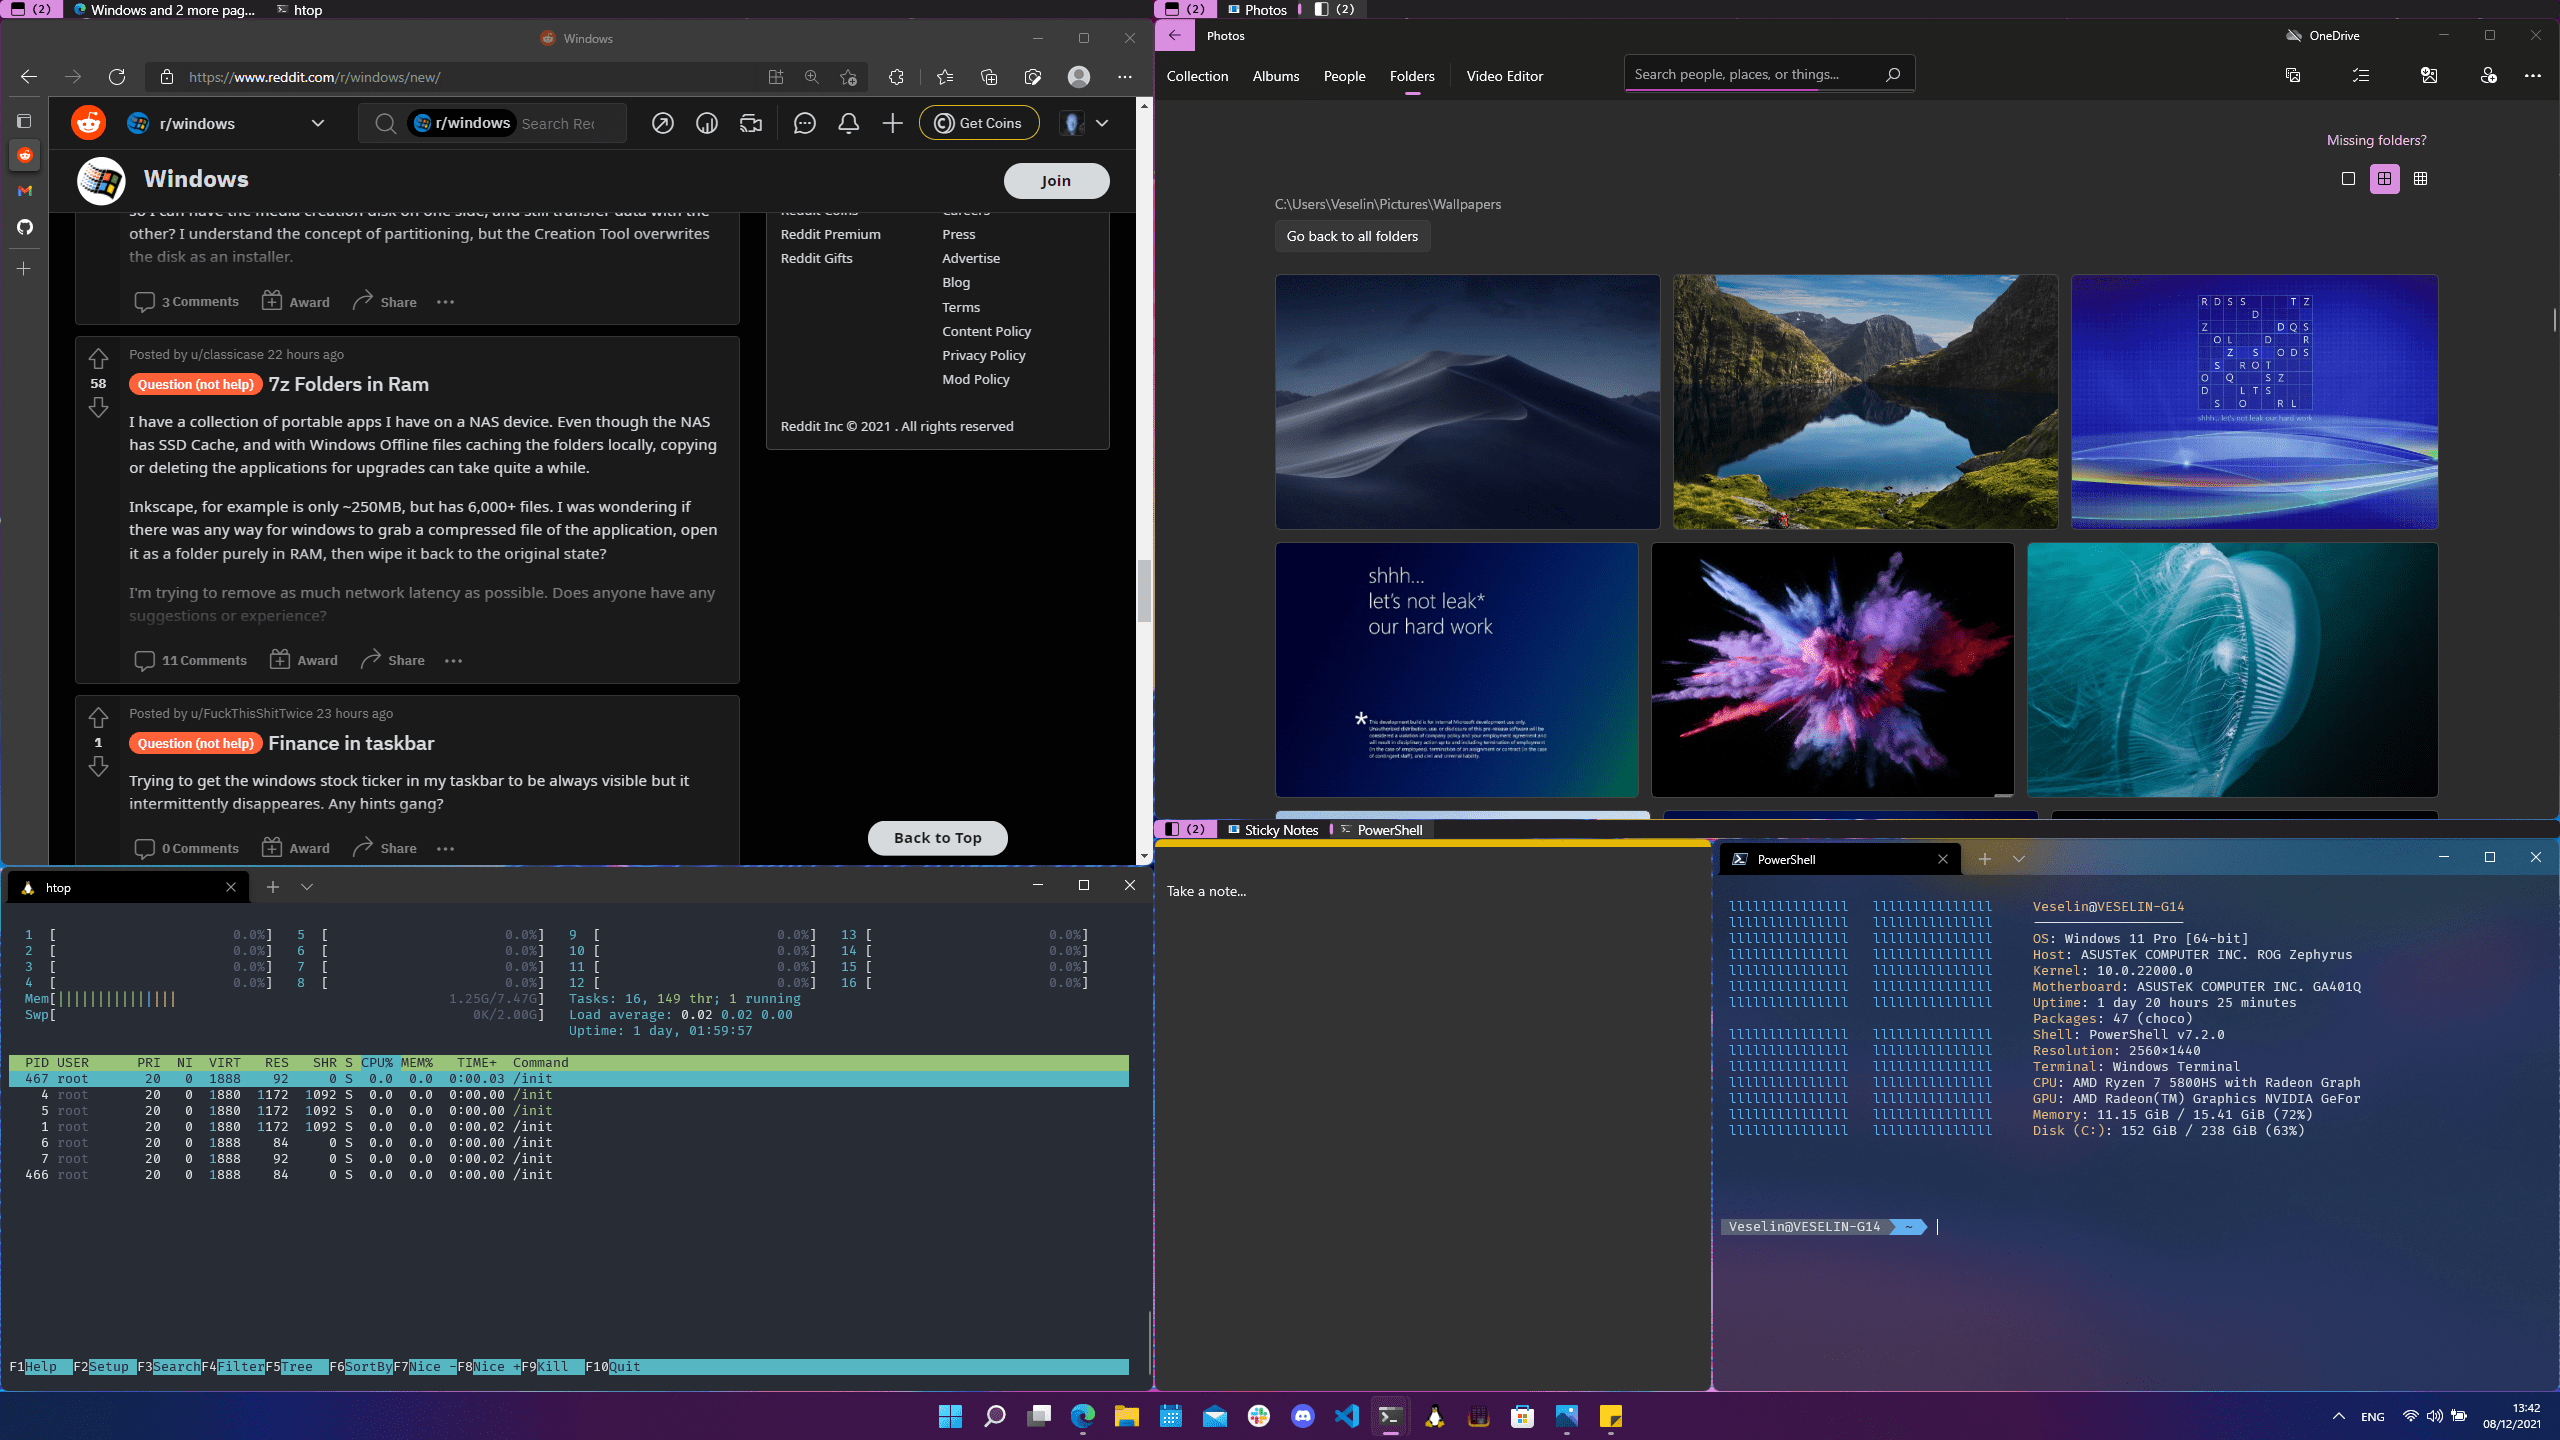Open Video Editor tab in Photos

[1504, 76]
